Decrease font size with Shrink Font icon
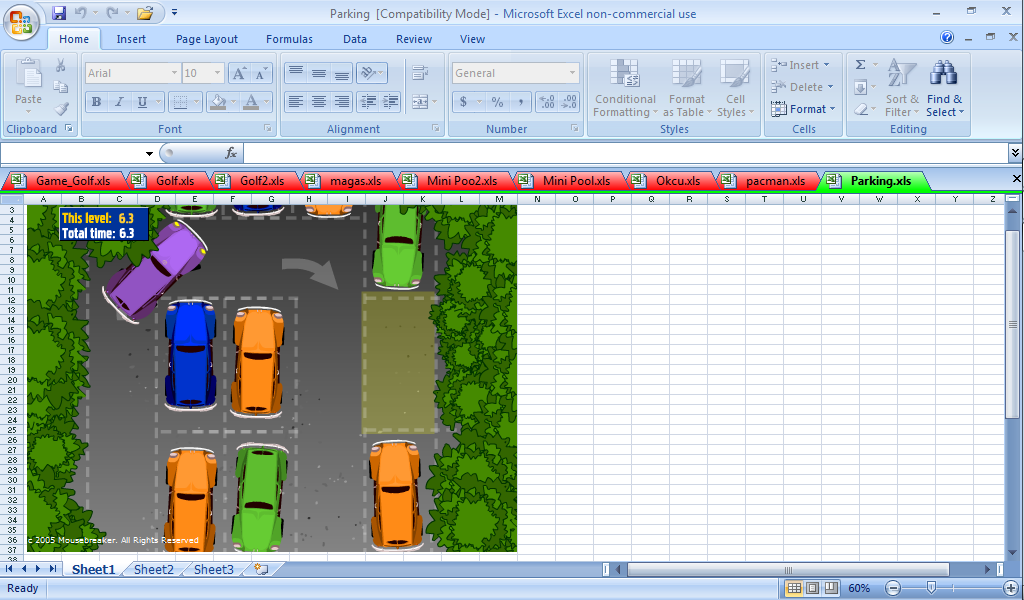This screenshot has height=600, width=1024. pyautogui.click(x=261, y=73)
